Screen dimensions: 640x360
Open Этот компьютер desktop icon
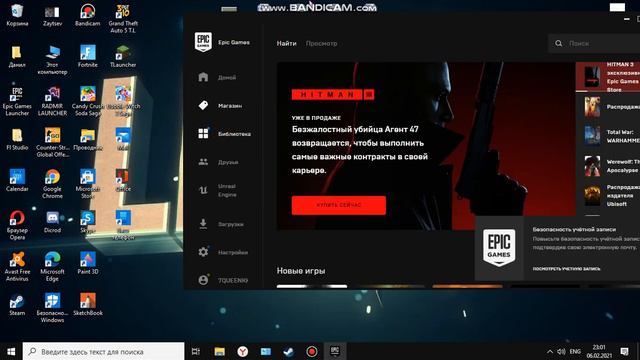[x=52, y=60]
